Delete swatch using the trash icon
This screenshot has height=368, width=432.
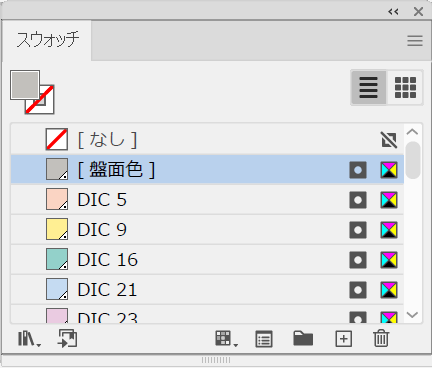click(x=381, y=339)
